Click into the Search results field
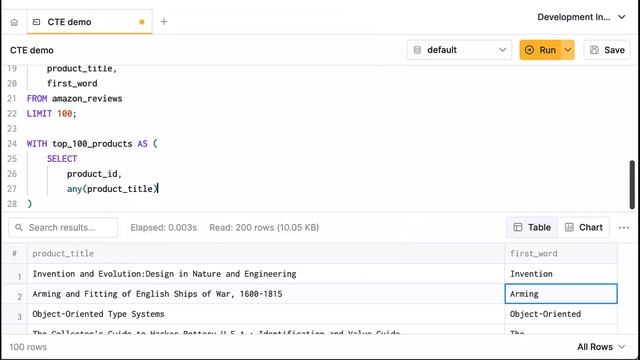The image size is (640, 360). point(63,227)
